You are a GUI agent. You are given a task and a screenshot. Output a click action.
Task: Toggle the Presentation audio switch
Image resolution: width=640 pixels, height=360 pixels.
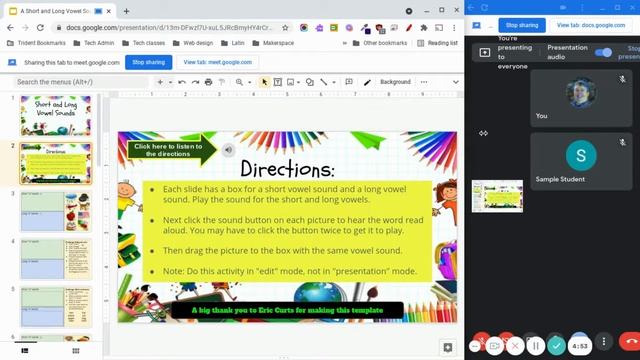pyautogui.click(x=603, y=52)
